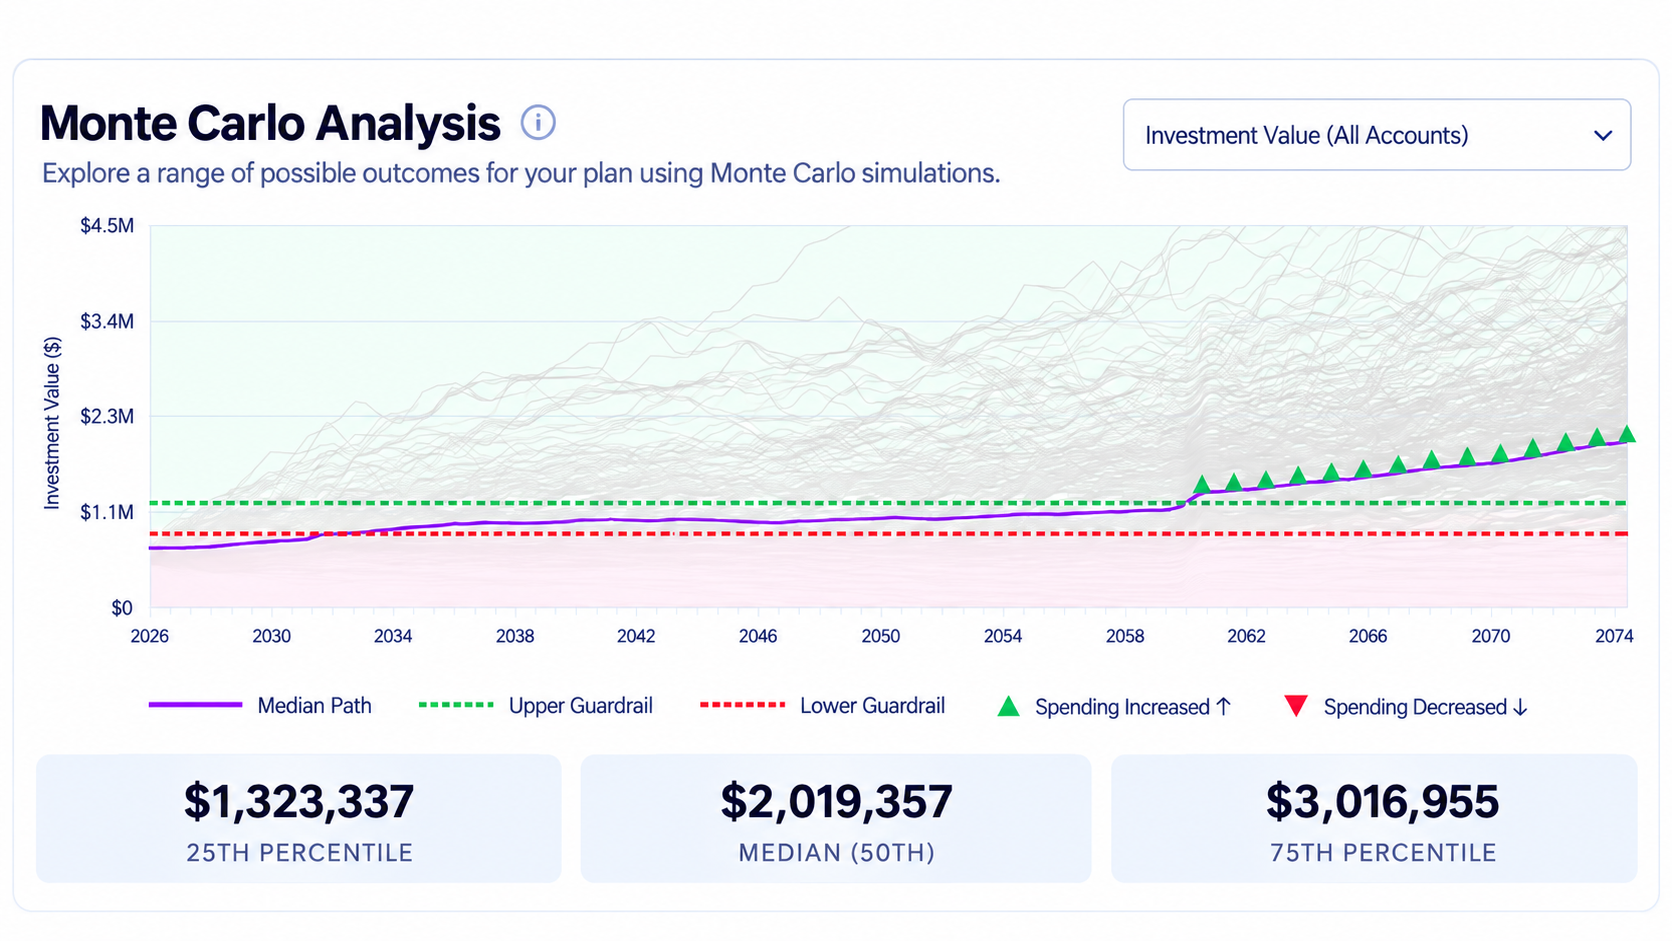1672x941 pixels.
Task: Click the 2050 x-axis label
Action: pos(881,636)
